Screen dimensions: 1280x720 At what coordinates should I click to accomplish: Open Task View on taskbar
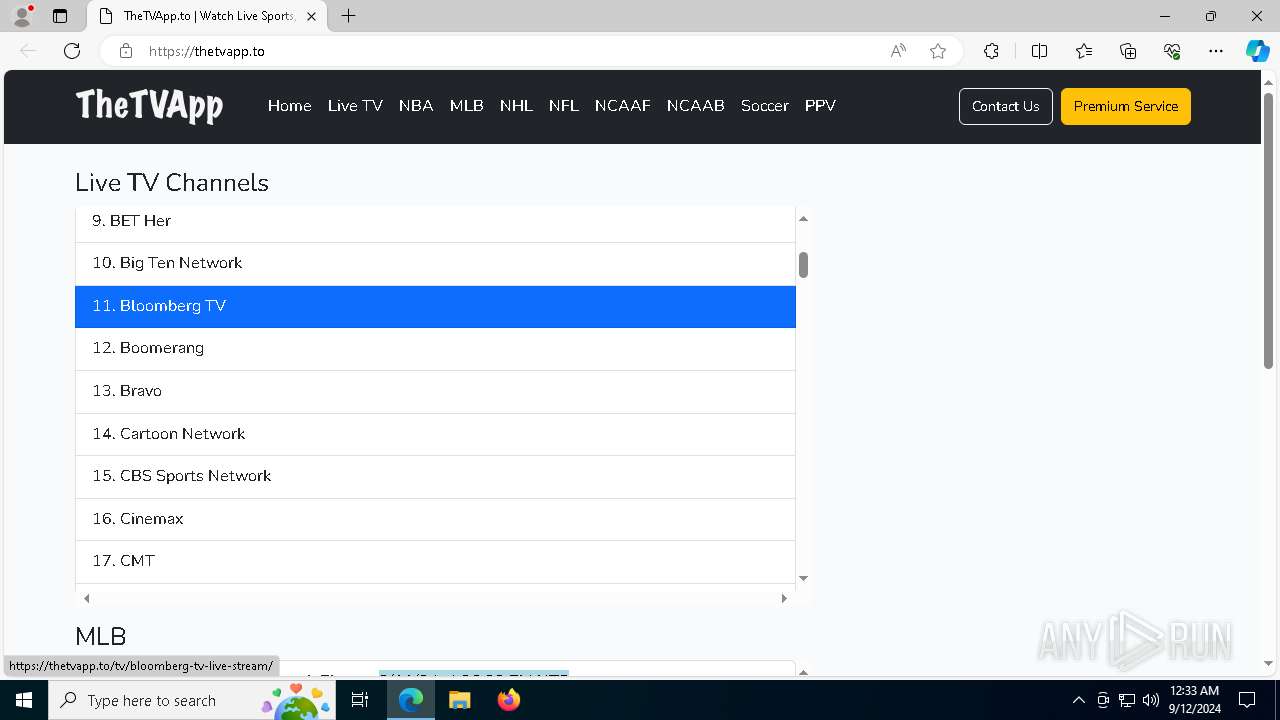click(x=360, y=700)
